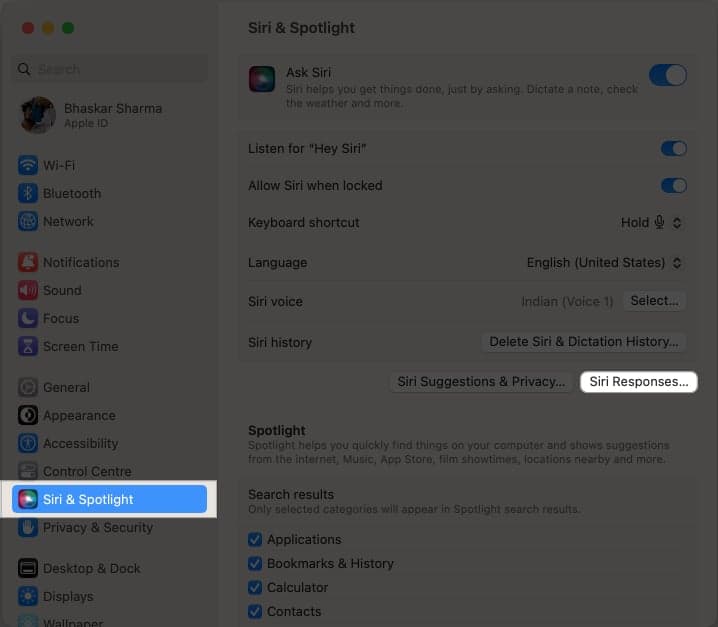This screenshot has width=718, height=627.
Task: Click the Siri Responses… button
Action: point(638,382)
